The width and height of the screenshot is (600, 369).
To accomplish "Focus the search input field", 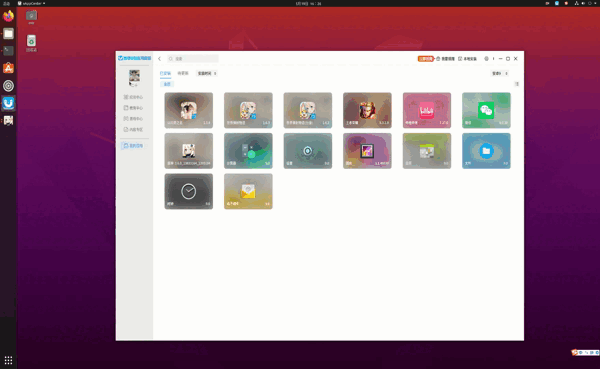I will (x=193, y=59).
